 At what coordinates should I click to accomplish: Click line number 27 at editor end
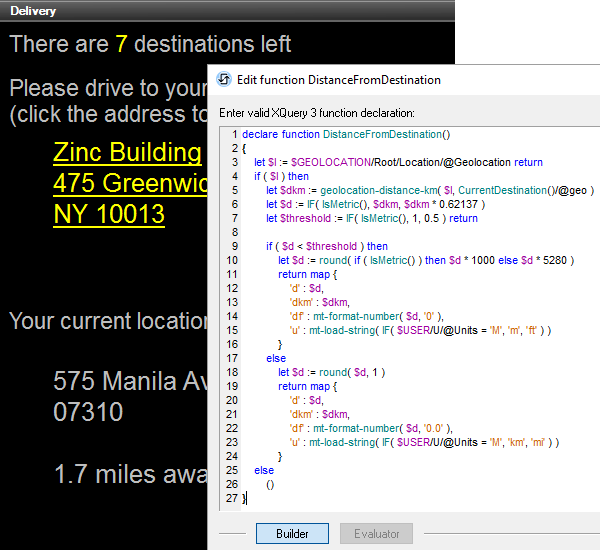[x=231, y=498]
